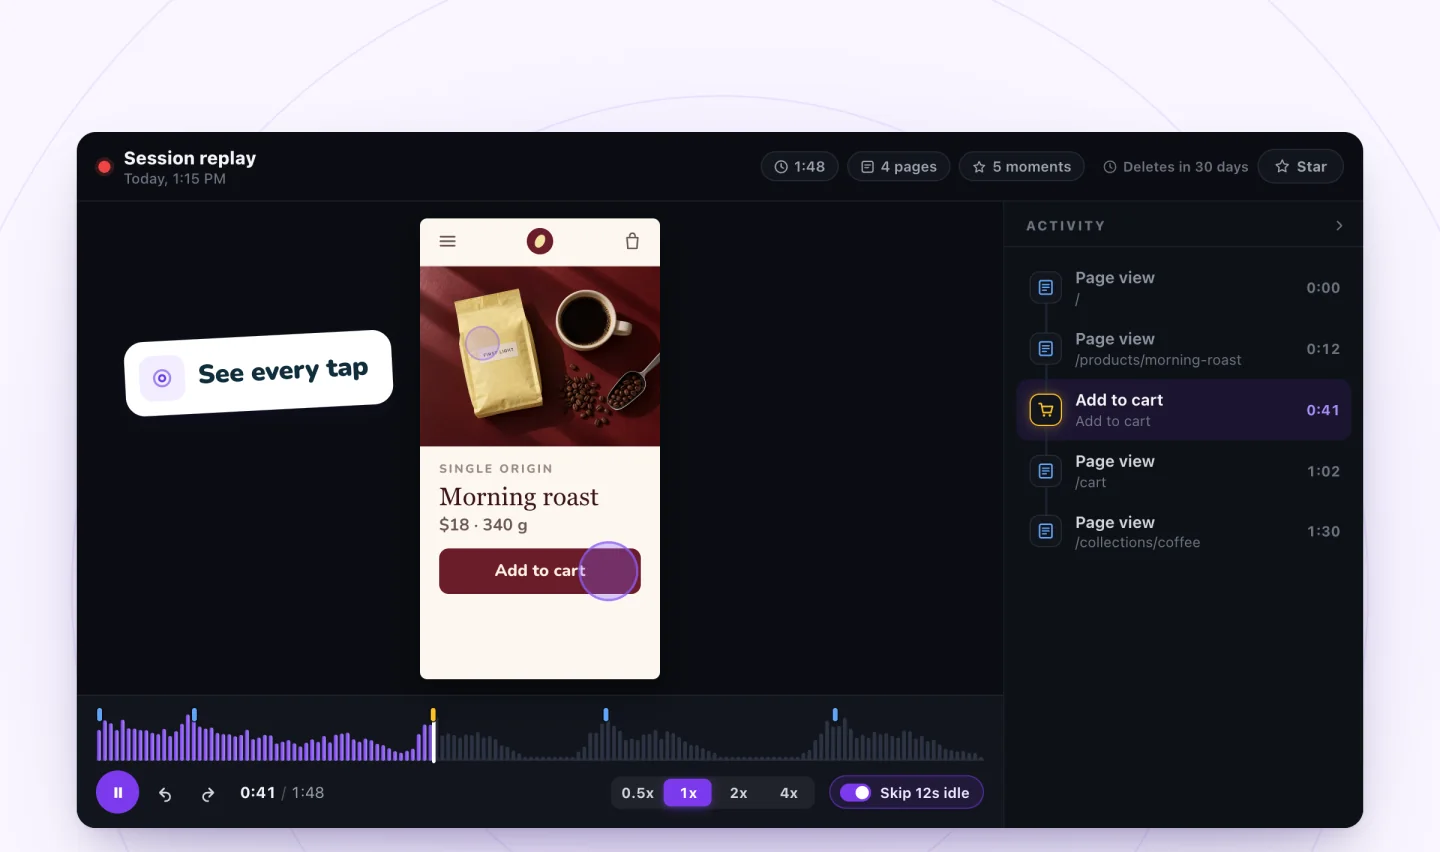Toggle the Skip 12s idle switch
Viewport: 1440px width, 852px height.
(x=855, y=793)
